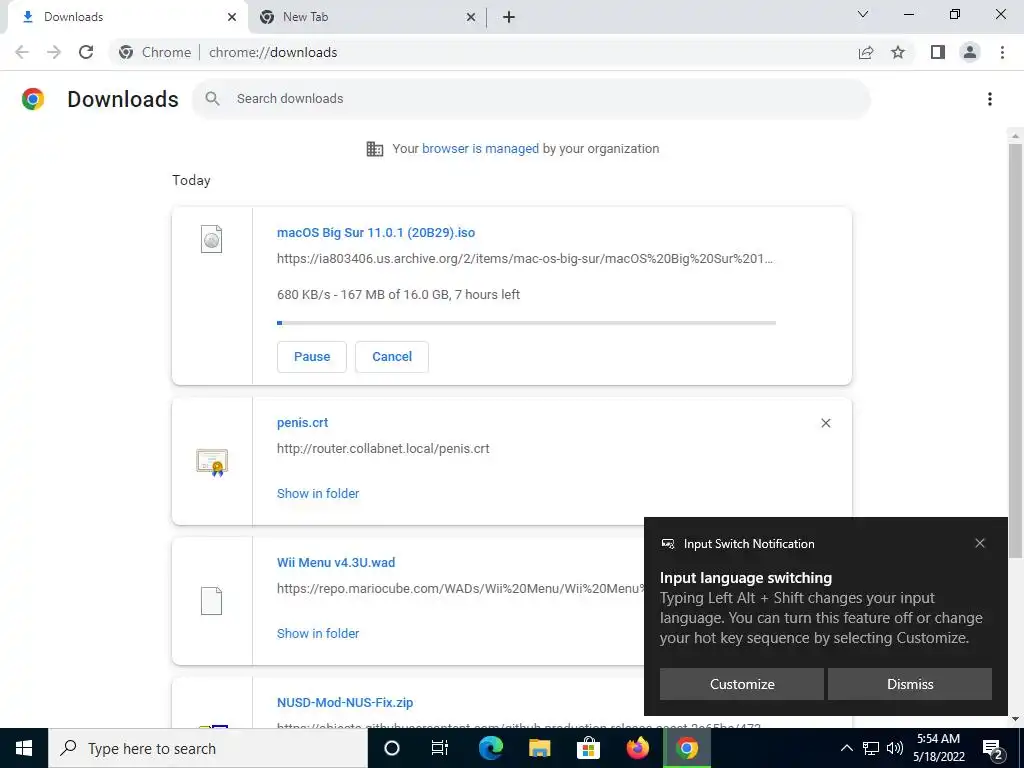
Task: Open the penis.crt file link
Action: 302,423
